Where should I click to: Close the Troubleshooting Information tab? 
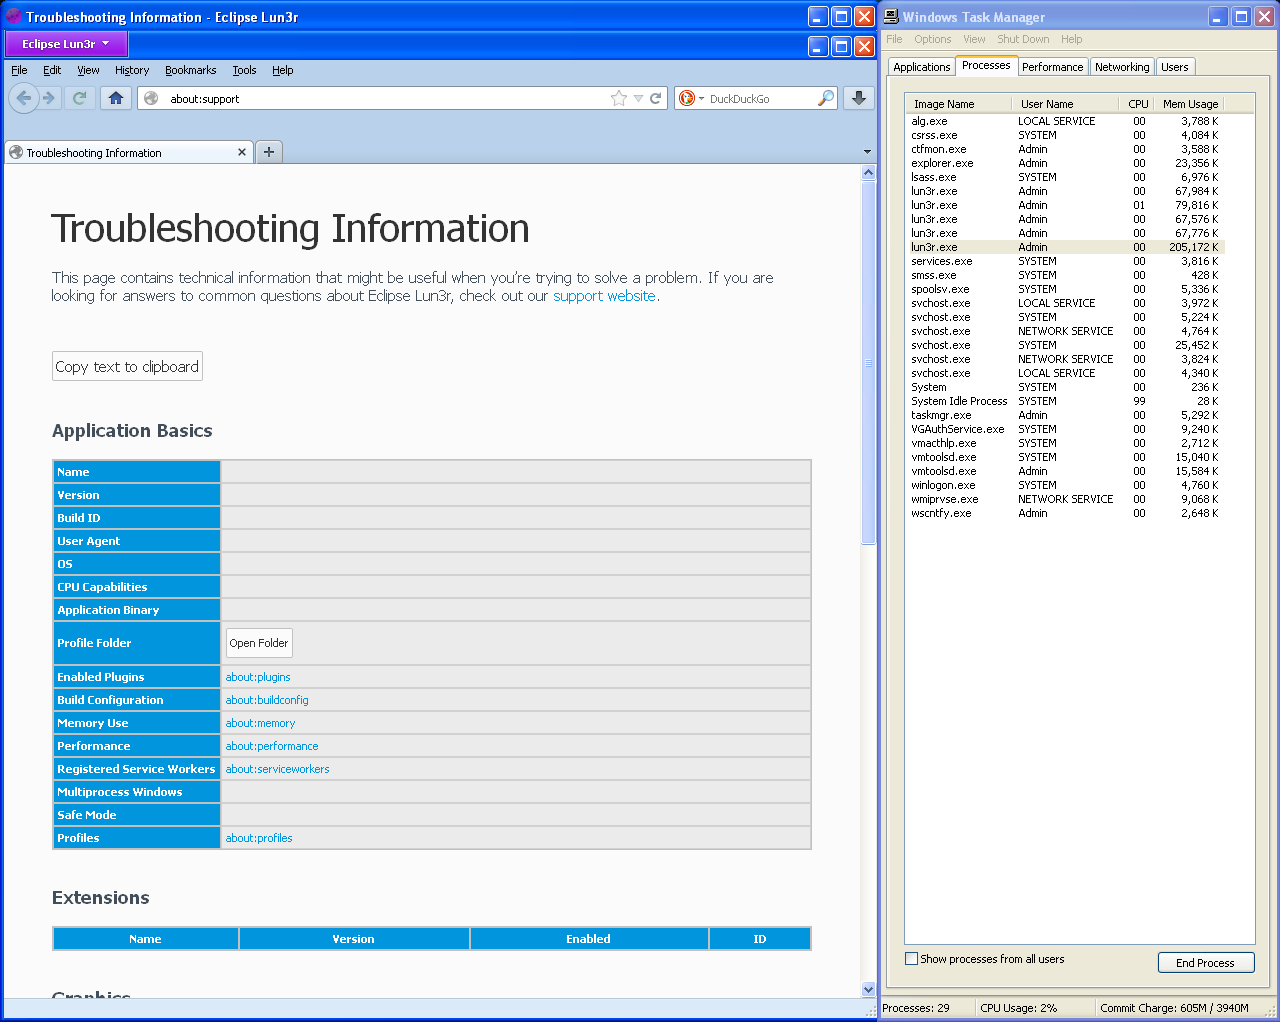[242, 152]
